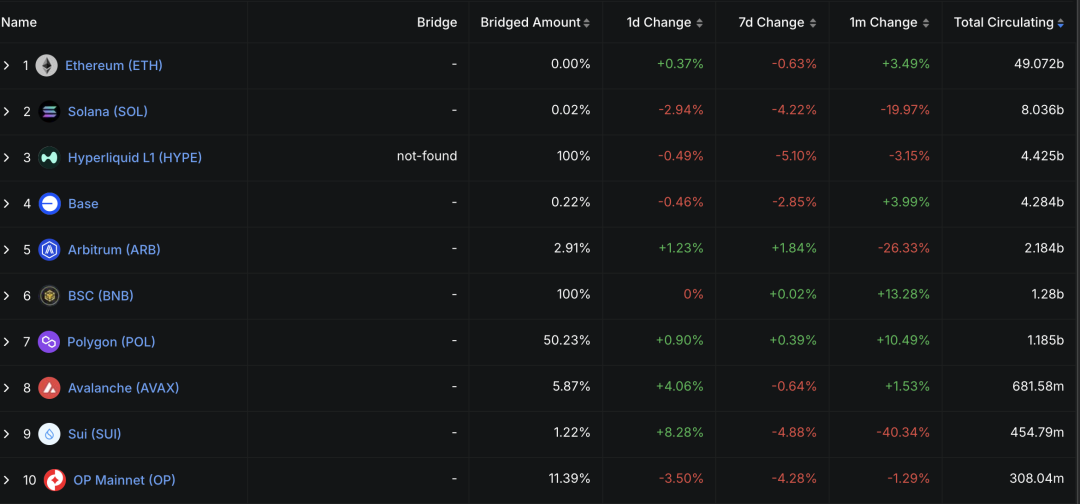Click the Ethereum logo icon
Screen dimensions: 1080x504
click(x=47, y=66)
